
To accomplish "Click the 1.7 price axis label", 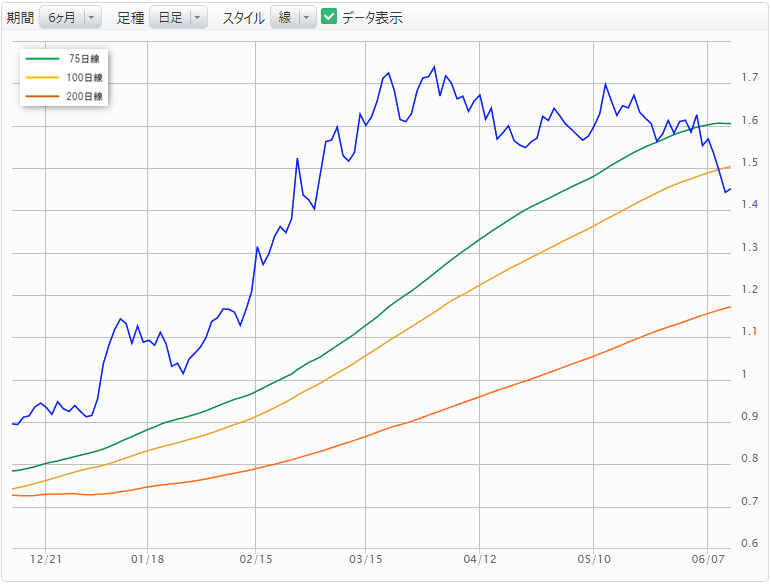I will [x=749, y=77].
